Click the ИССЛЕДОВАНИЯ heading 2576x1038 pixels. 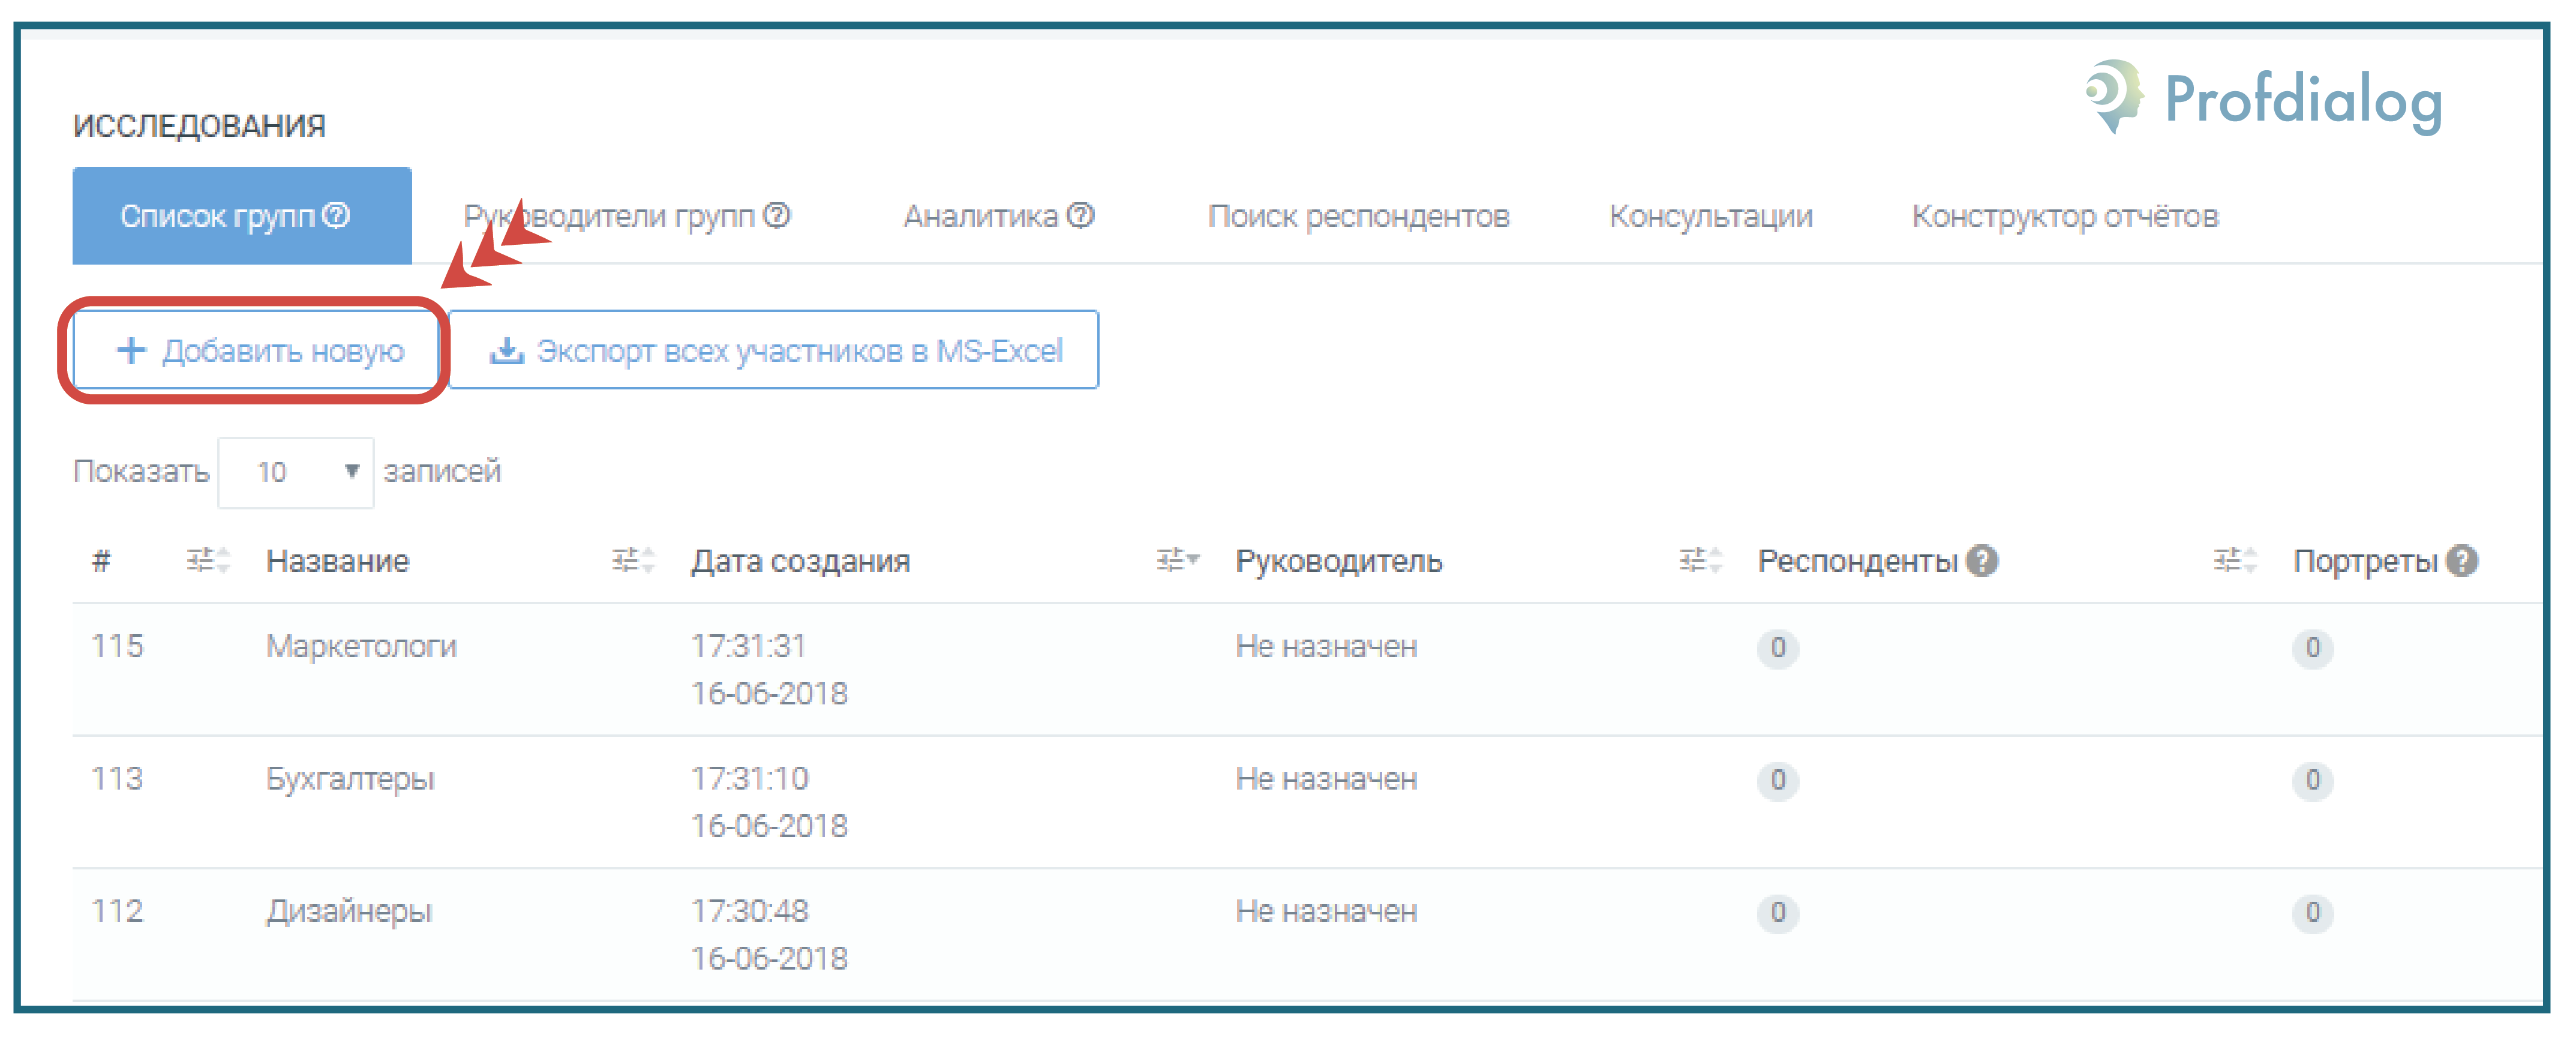pyautogui.click(x=200, y=125)
